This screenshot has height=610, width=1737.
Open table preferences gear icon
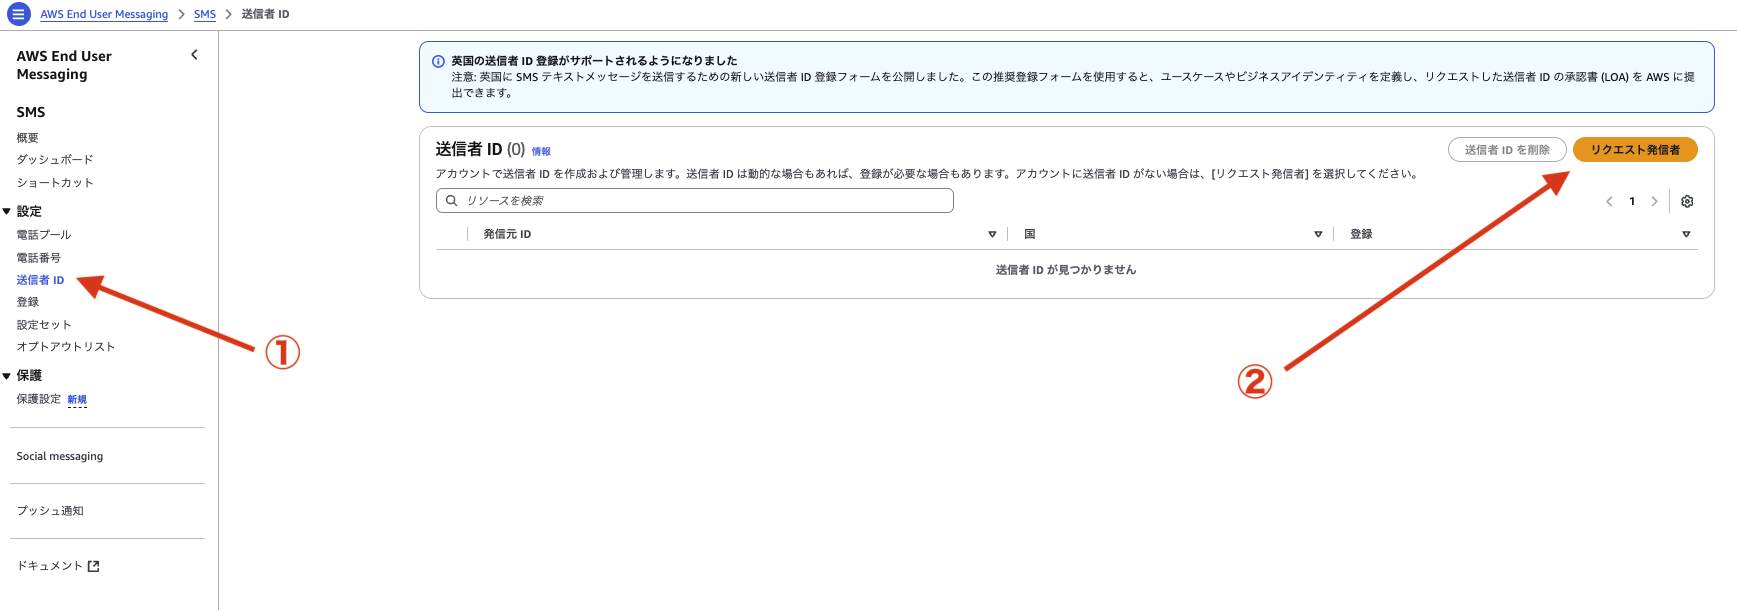[x=1687, y=201]
